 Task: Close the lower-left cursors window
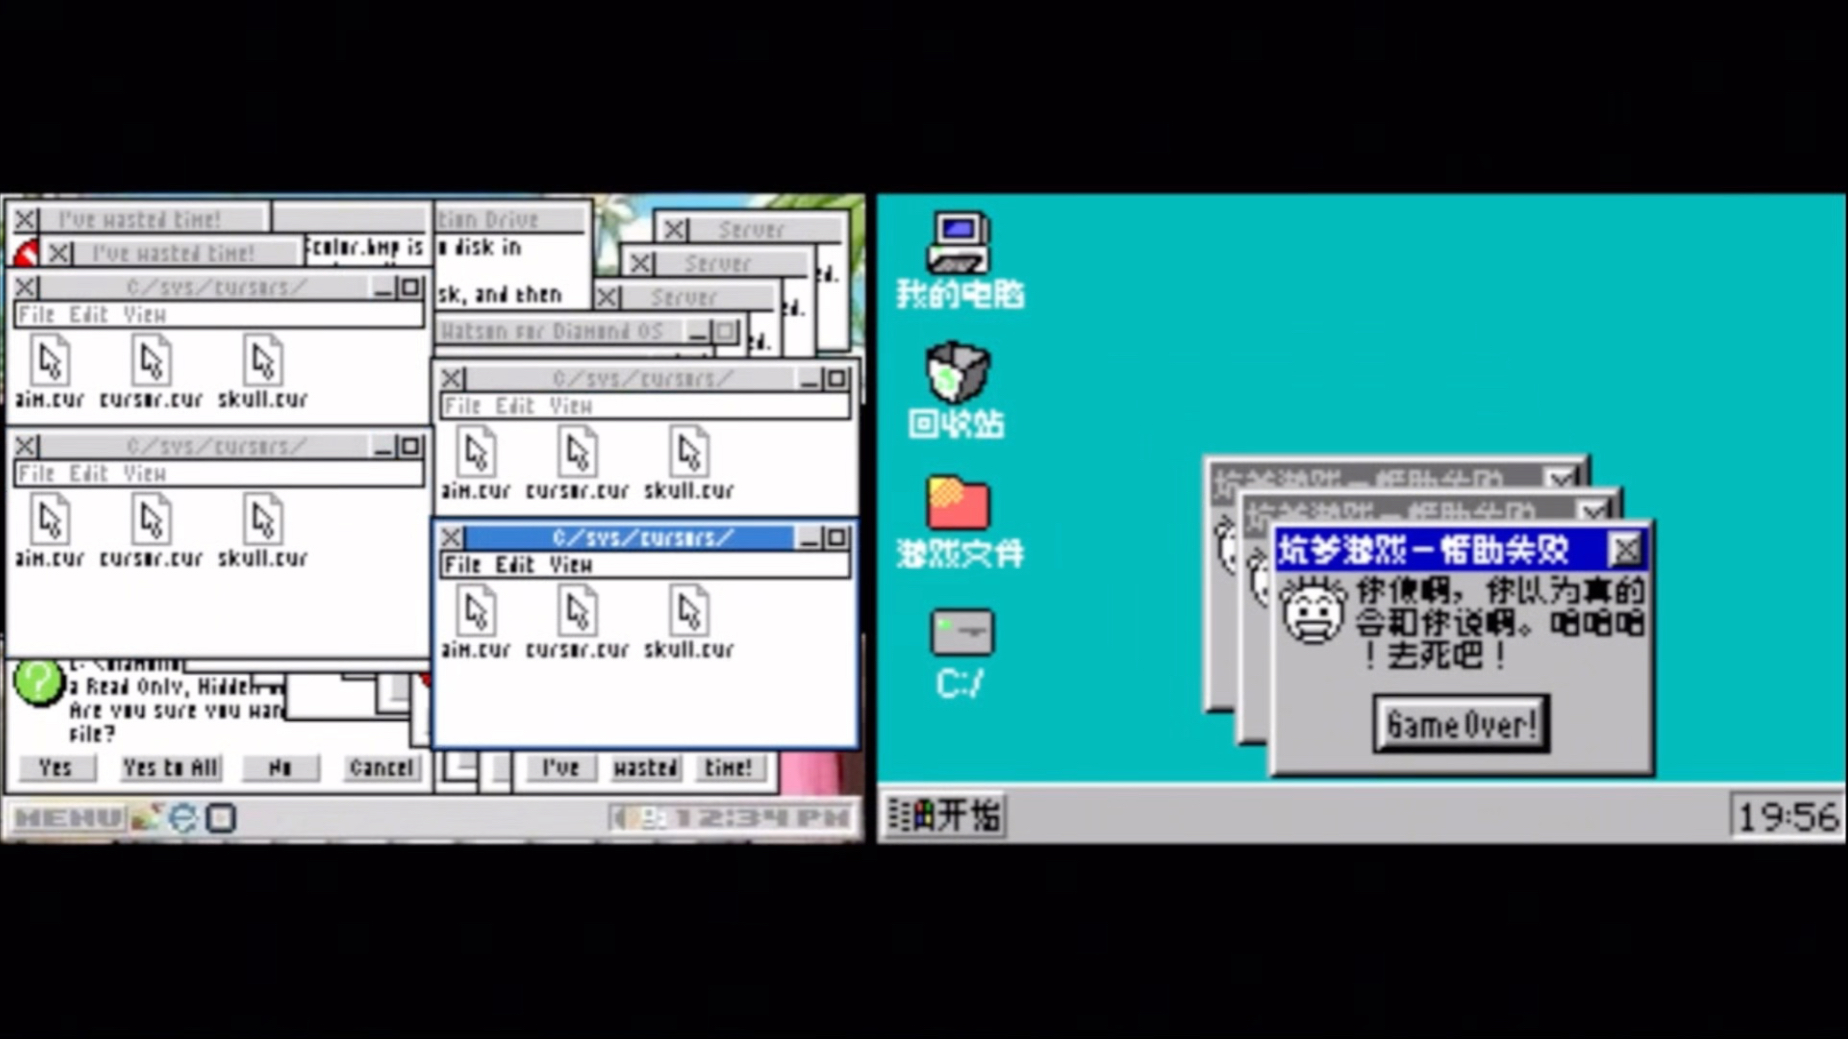click(26, 446)
